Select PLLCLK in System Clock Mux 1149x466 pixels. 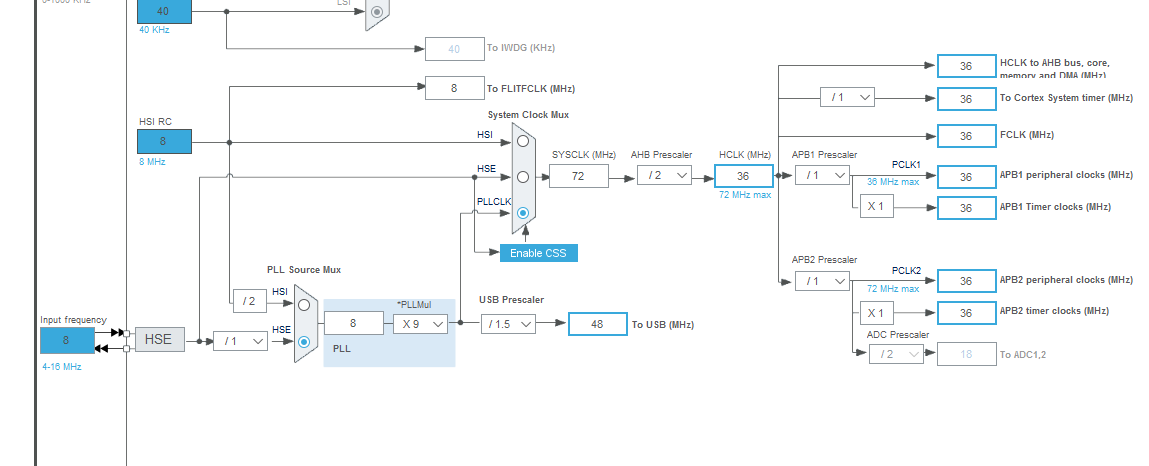(522, 212)
